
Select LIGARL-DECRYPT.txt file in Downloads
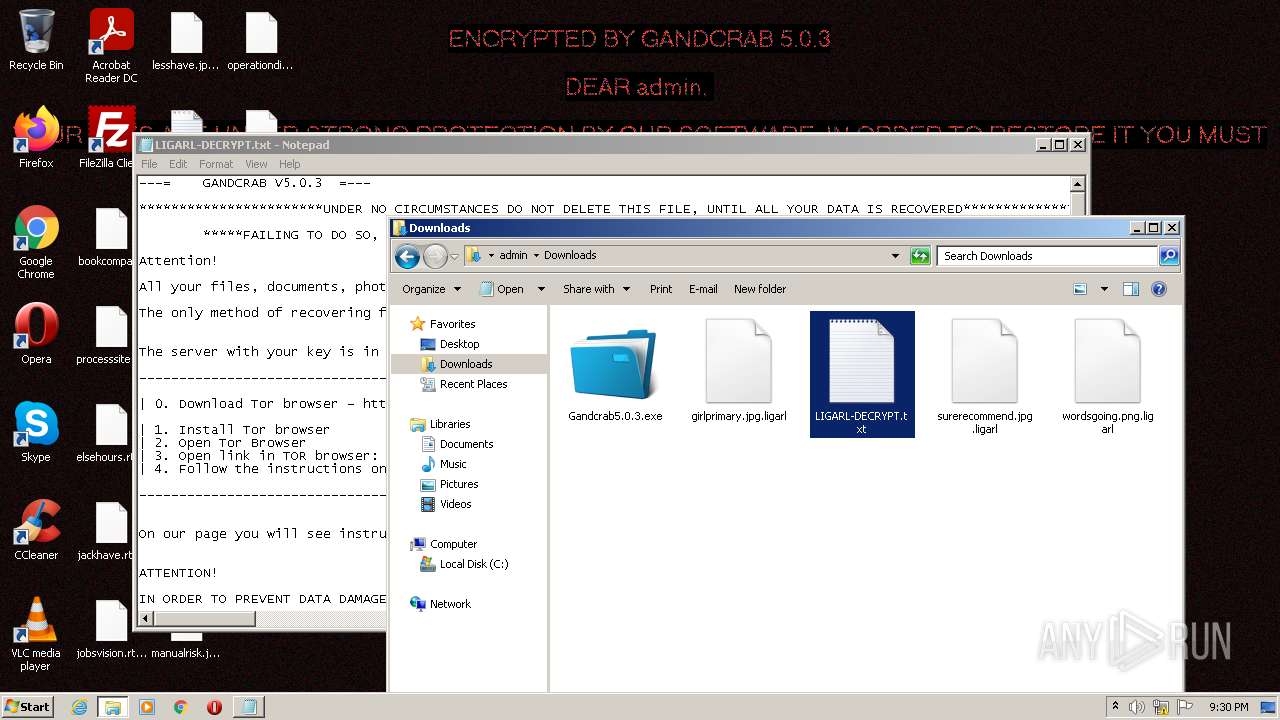[862, 374]
